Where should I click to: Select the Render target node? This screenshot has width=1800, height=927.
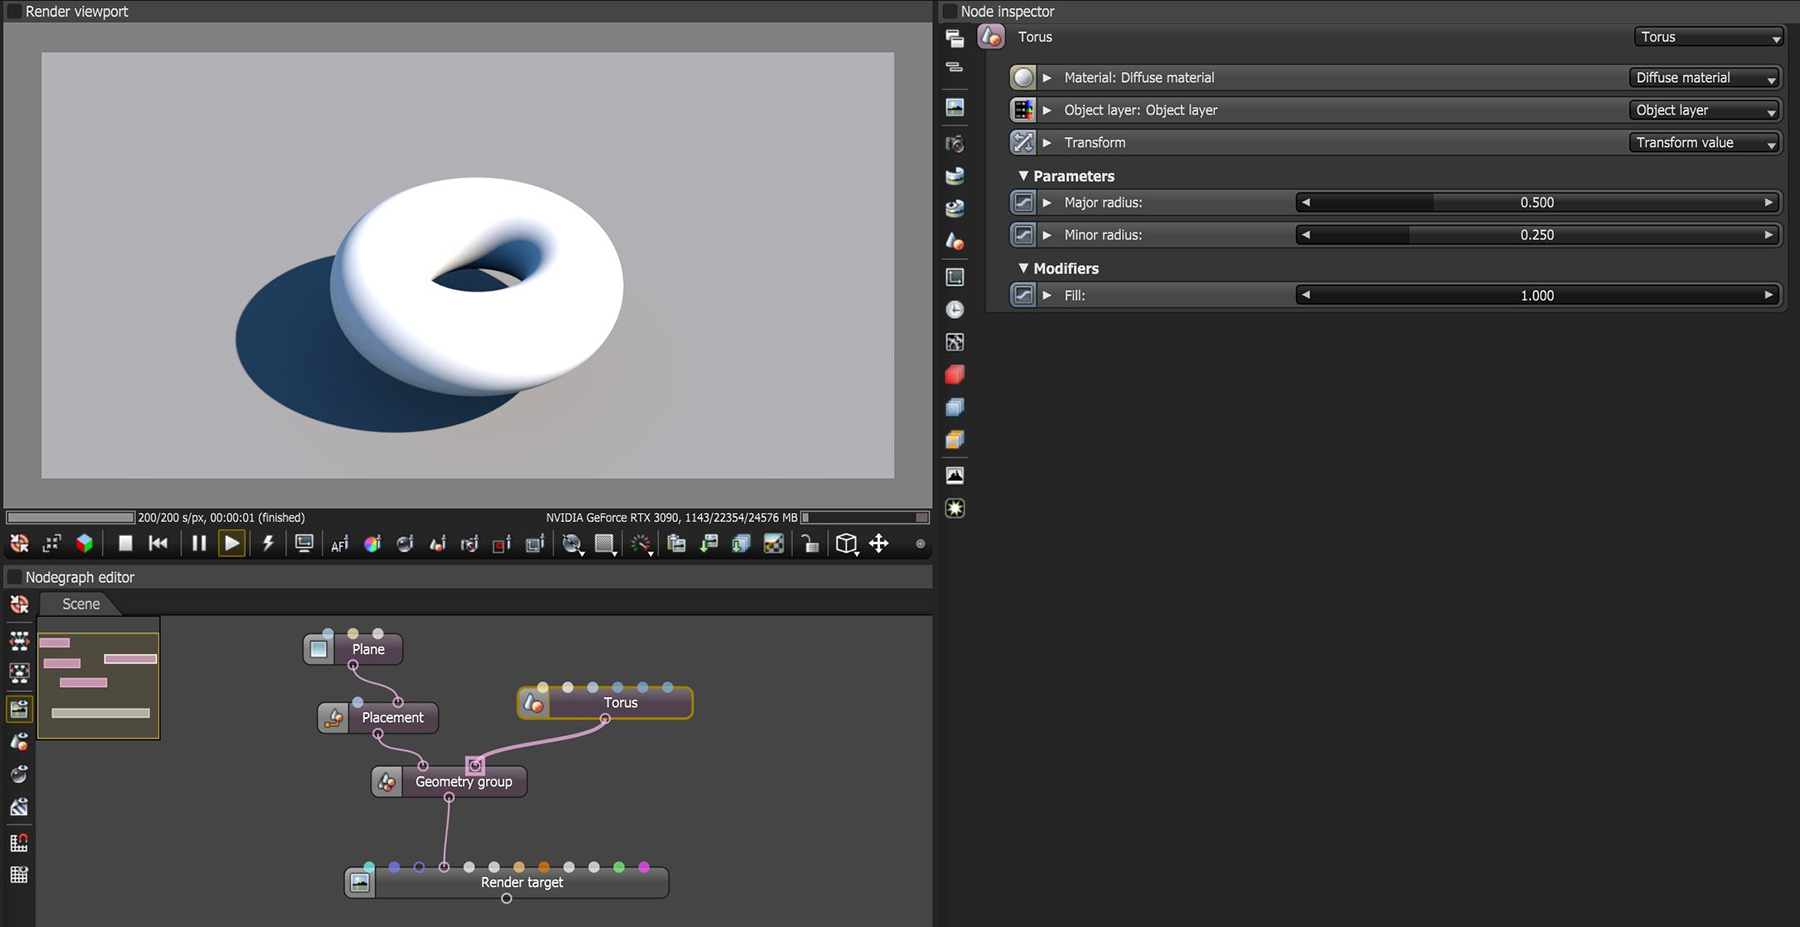point(507,882)
